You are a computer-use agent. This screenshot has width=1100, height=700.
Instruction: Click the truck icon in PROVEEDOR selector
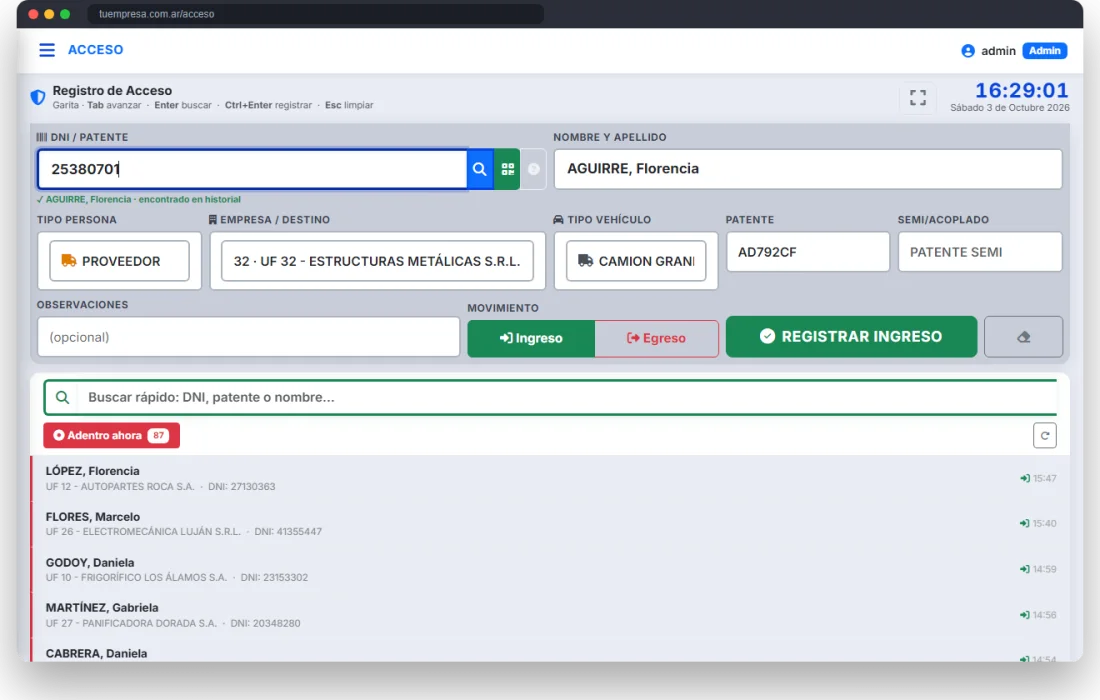[69, 261]
